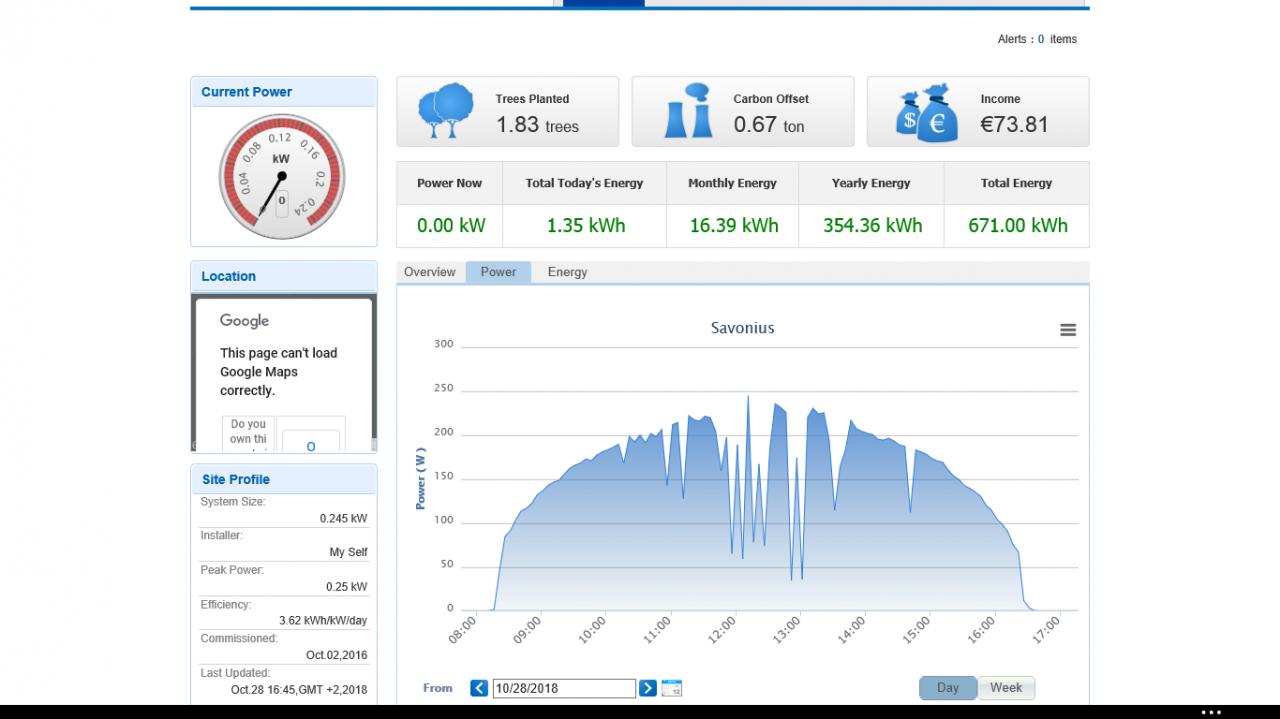This screenshot has height=719, width=1280.
Task: Click "This page can't load Google Maps" message
Action: (279, 372)
